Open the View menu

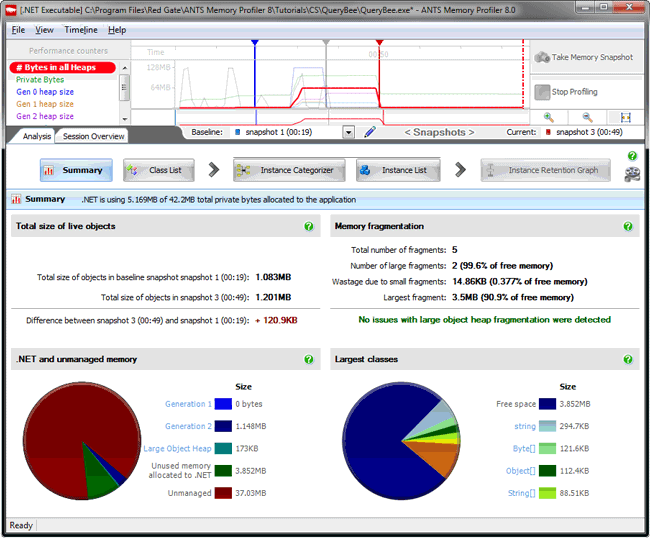44,30
